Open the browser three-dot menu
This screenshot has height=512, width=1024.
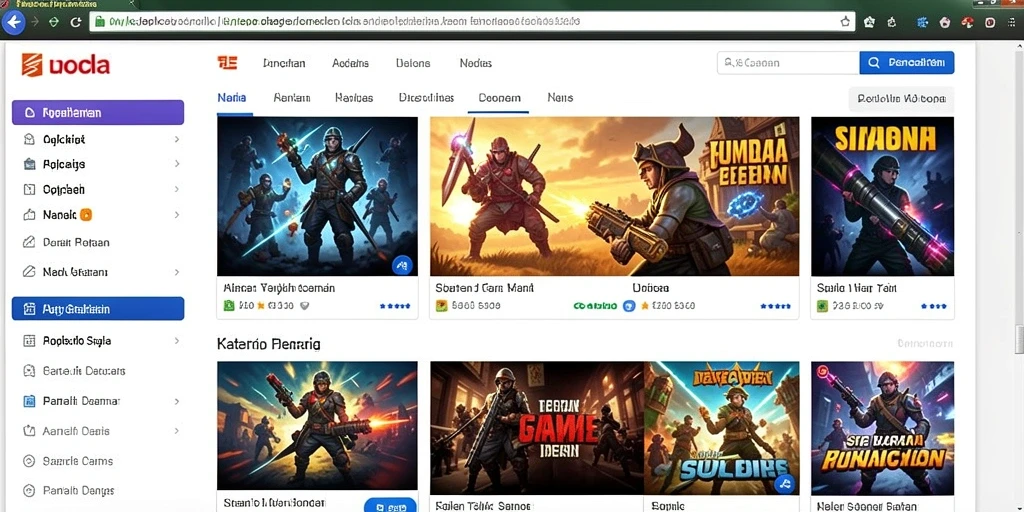coord(1012,22)
